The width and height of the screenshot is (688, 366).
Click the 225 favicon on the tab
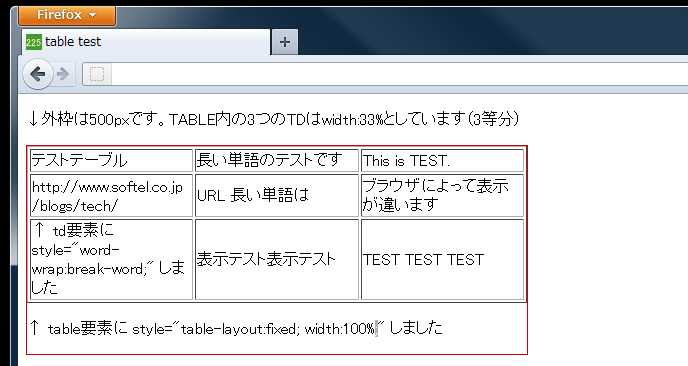[x=34, y=42]
